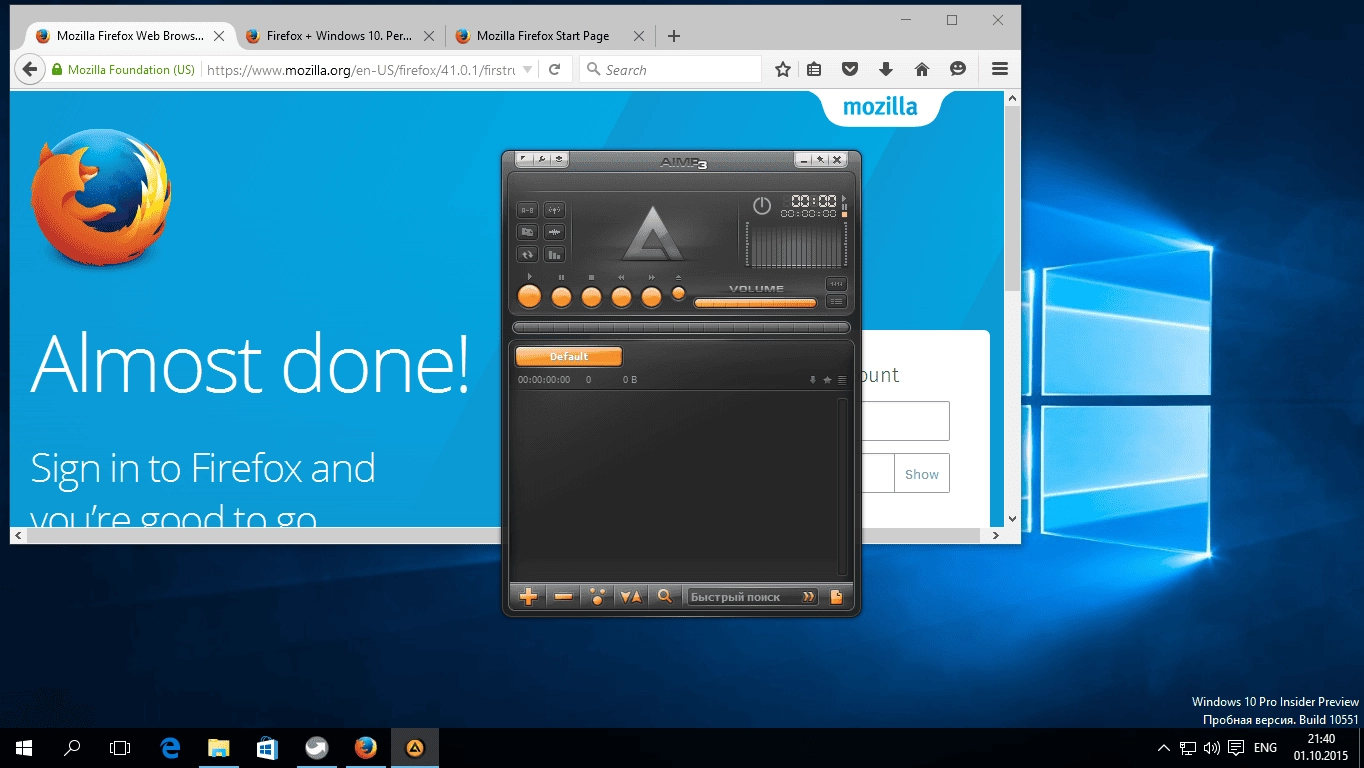This screenshot has height=768, width=1364.
Task: Open the Firefox hamburger menu
Action: point(999,70)
